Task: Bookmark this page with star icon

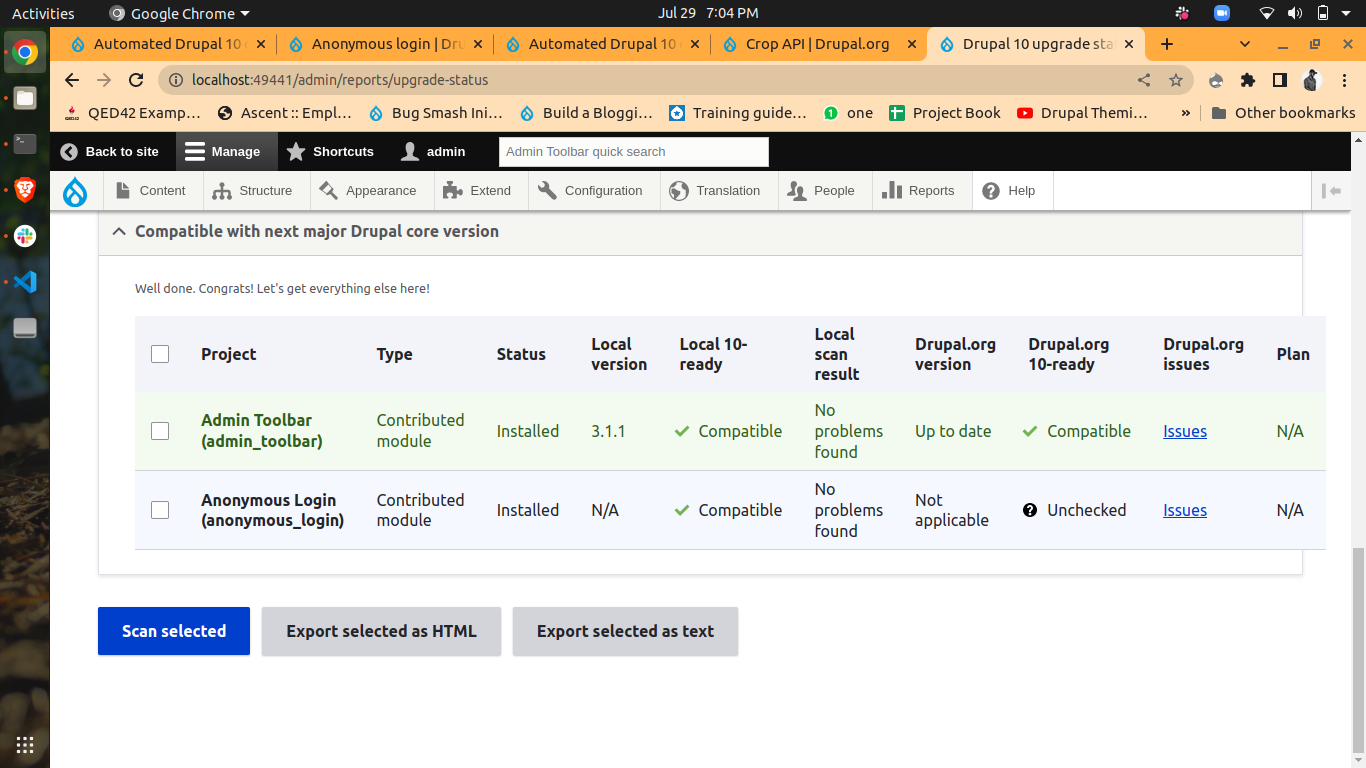Action: [1176, 80]
